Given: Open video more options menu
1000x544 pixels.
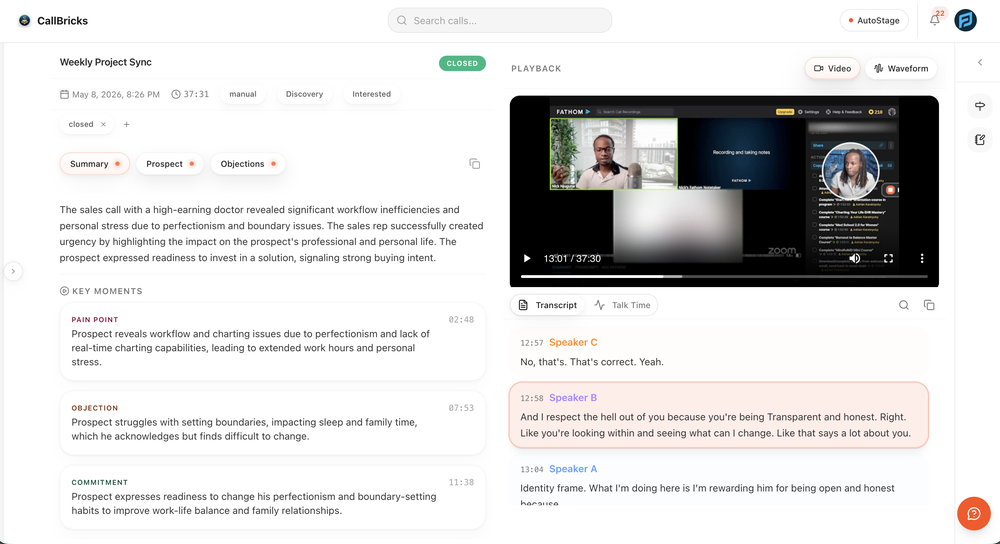Looking at the screenshot, I should (922, 258).
